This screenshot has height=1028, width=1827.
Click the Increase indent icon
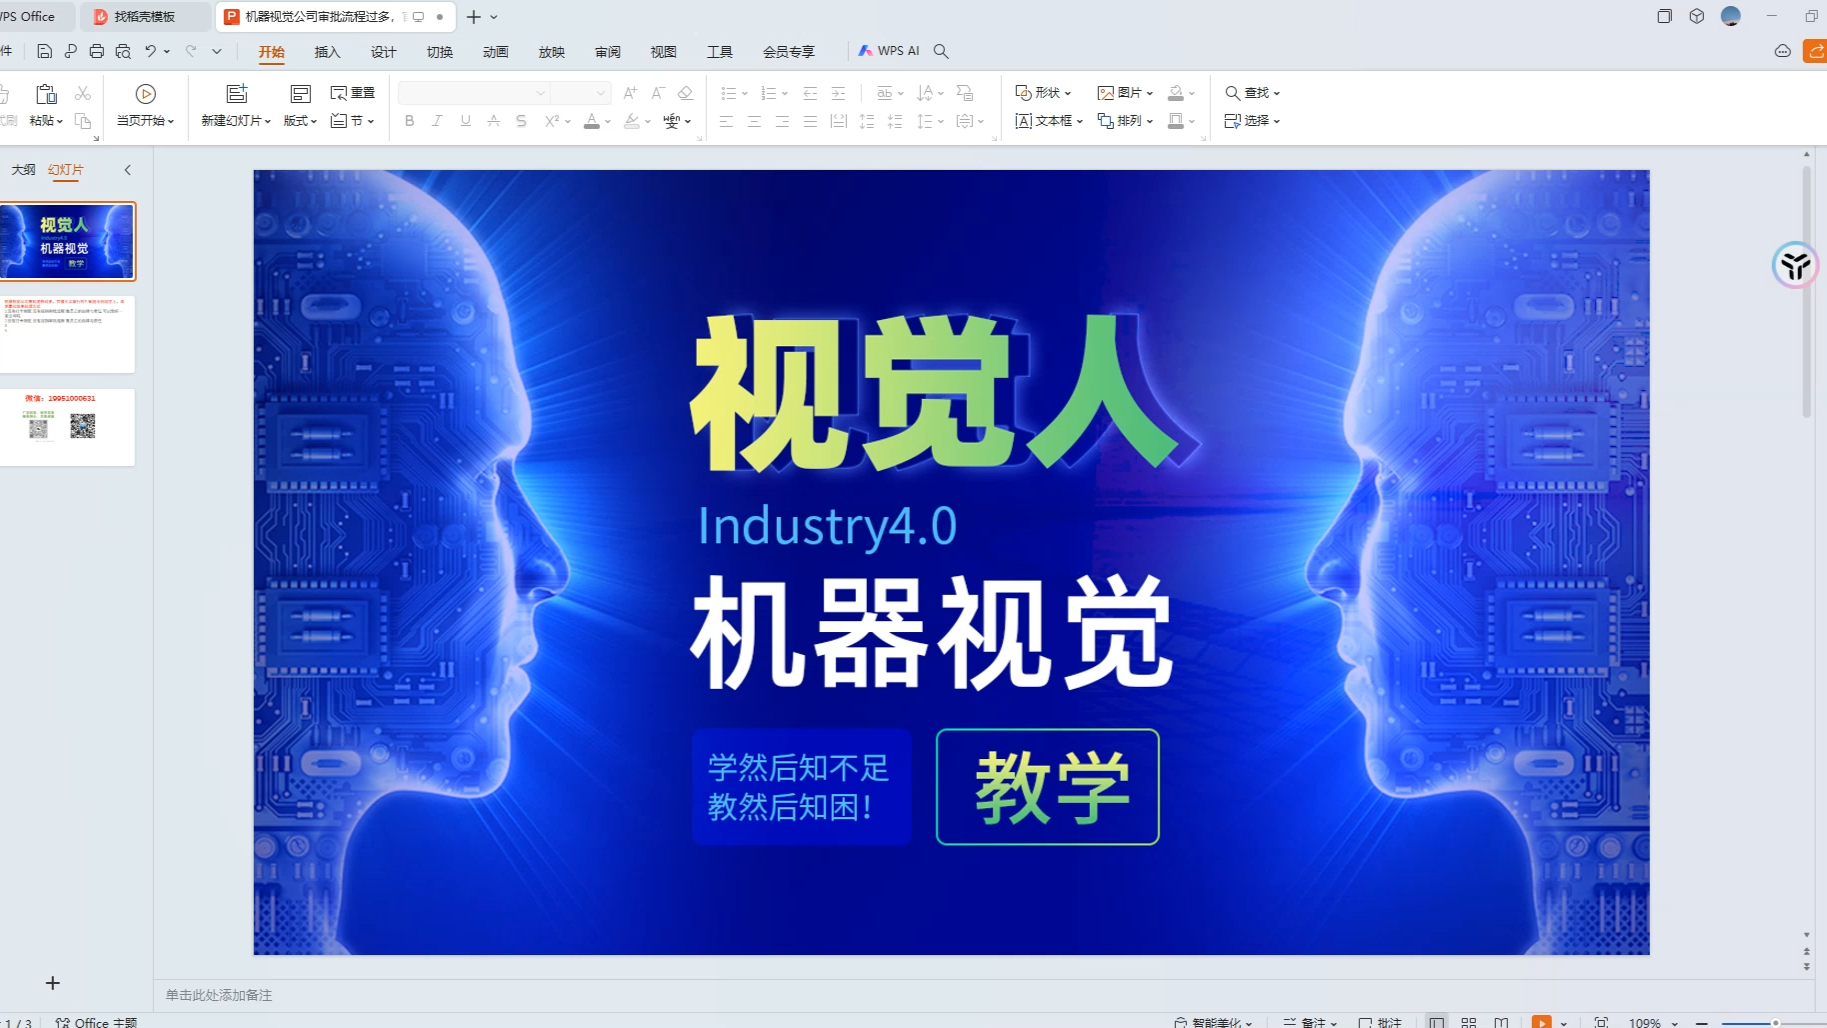tap(838, 93)
